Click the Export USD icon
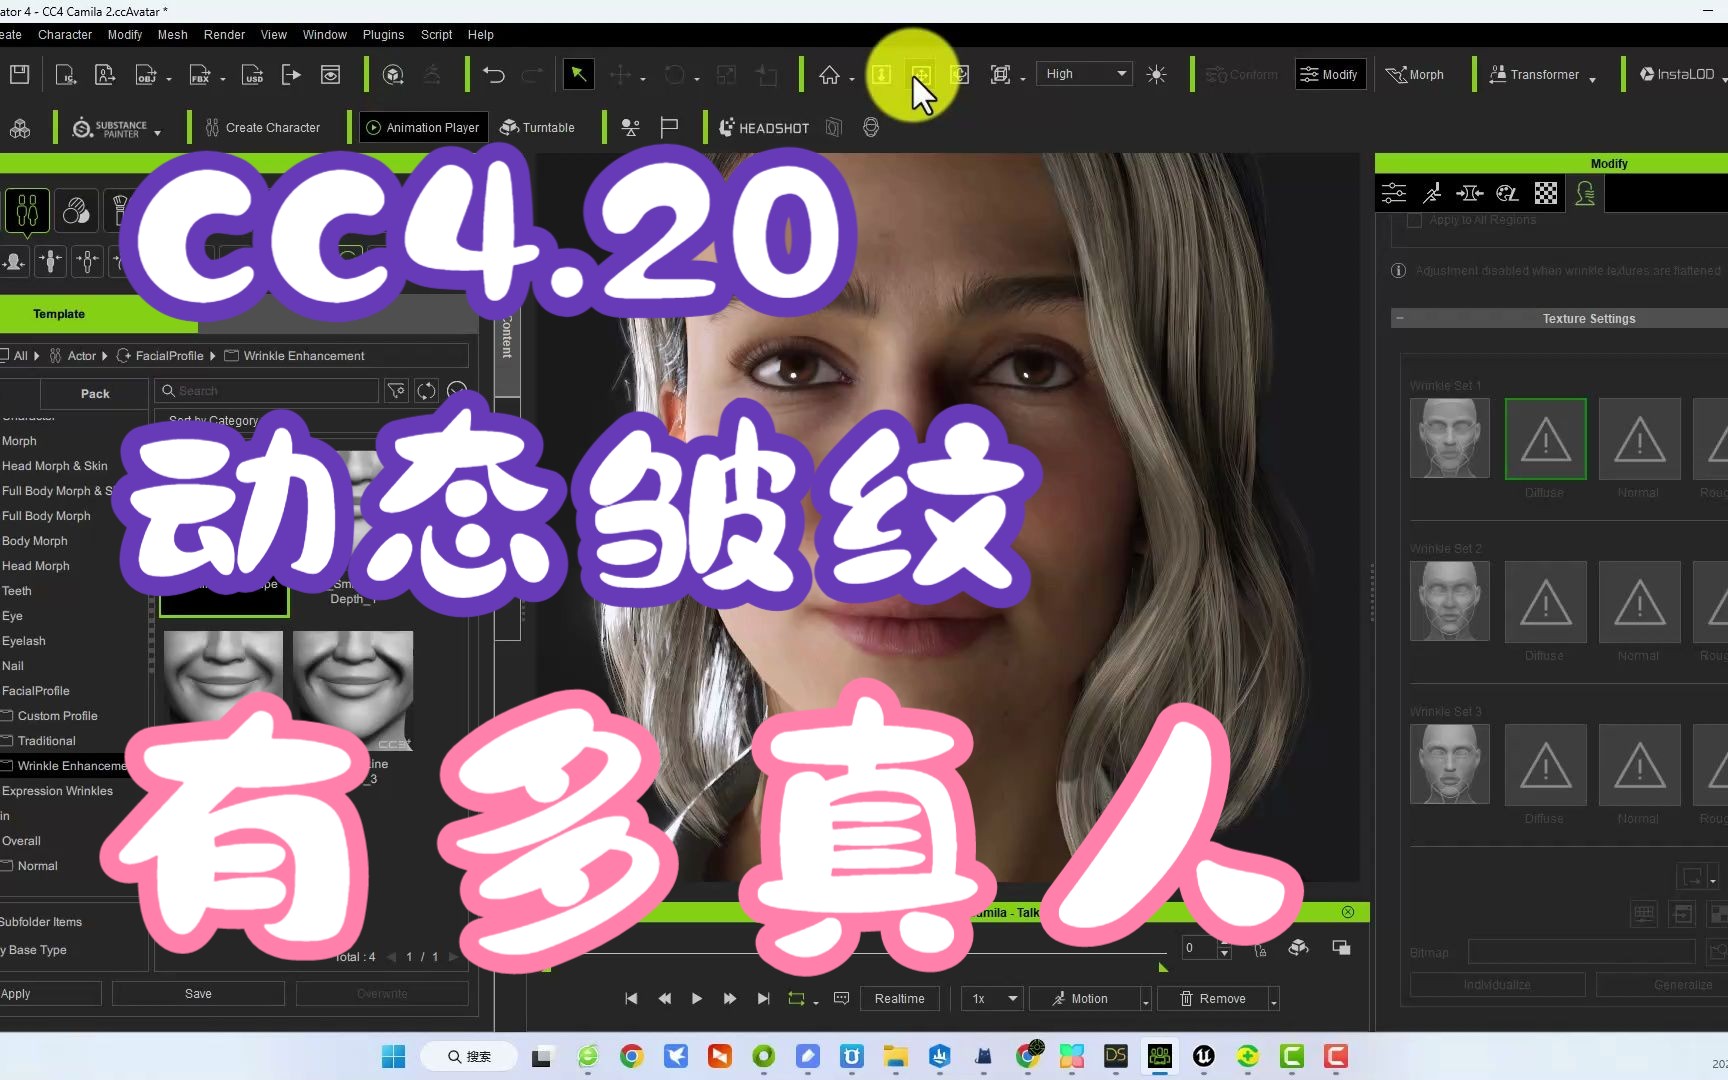Viewport: 1728px width, 1080px height. pyautogui.click(x=253, y=74)
